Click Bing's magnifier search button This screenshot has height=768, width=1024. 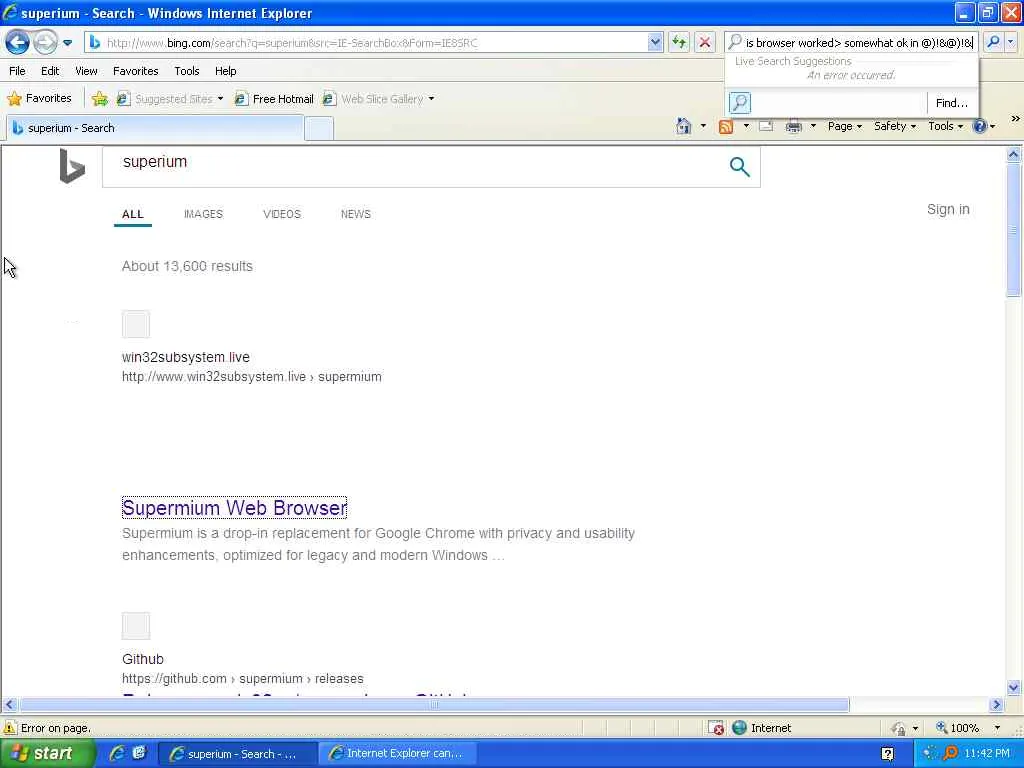click(x=739, y=167)
